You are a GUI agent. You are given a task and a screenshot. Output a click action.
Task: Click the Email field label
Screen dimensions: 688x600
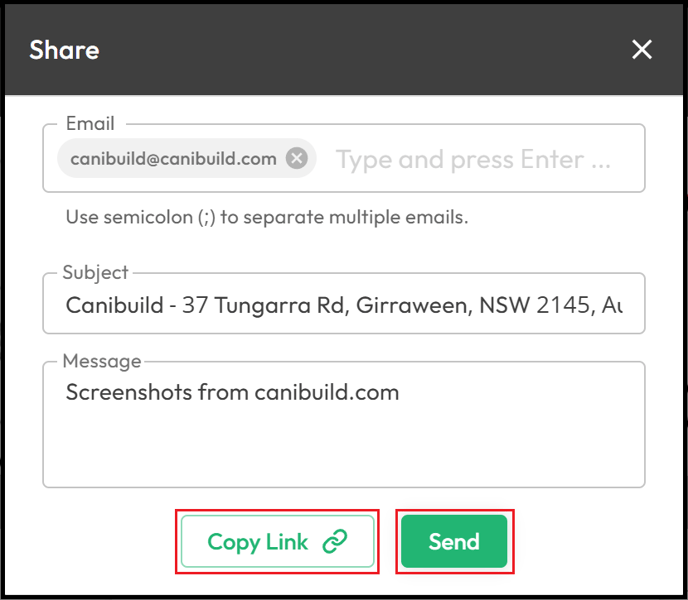[x=90, y=123]
